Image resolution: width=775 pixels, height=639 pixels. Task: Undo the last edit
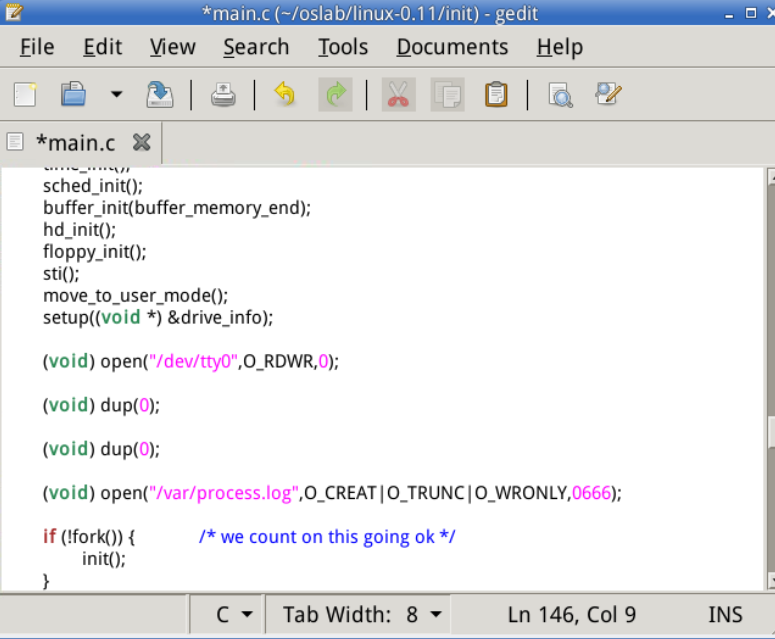click(285, 94)
